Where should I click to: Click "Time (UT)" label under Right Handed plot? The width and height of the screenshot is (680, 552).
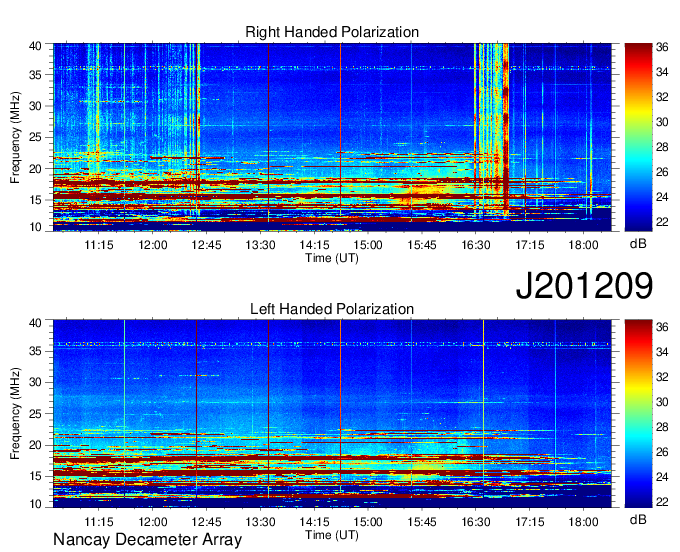coord(332,258)
